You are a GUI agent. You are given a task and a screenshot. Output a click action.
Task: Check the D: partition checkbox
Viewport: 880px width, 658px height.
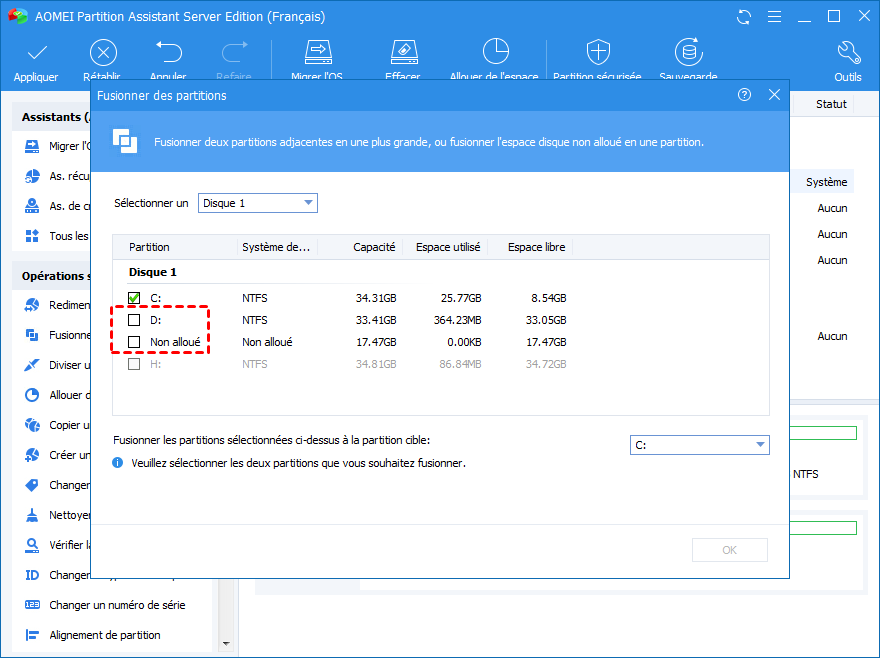pos(134,320)
